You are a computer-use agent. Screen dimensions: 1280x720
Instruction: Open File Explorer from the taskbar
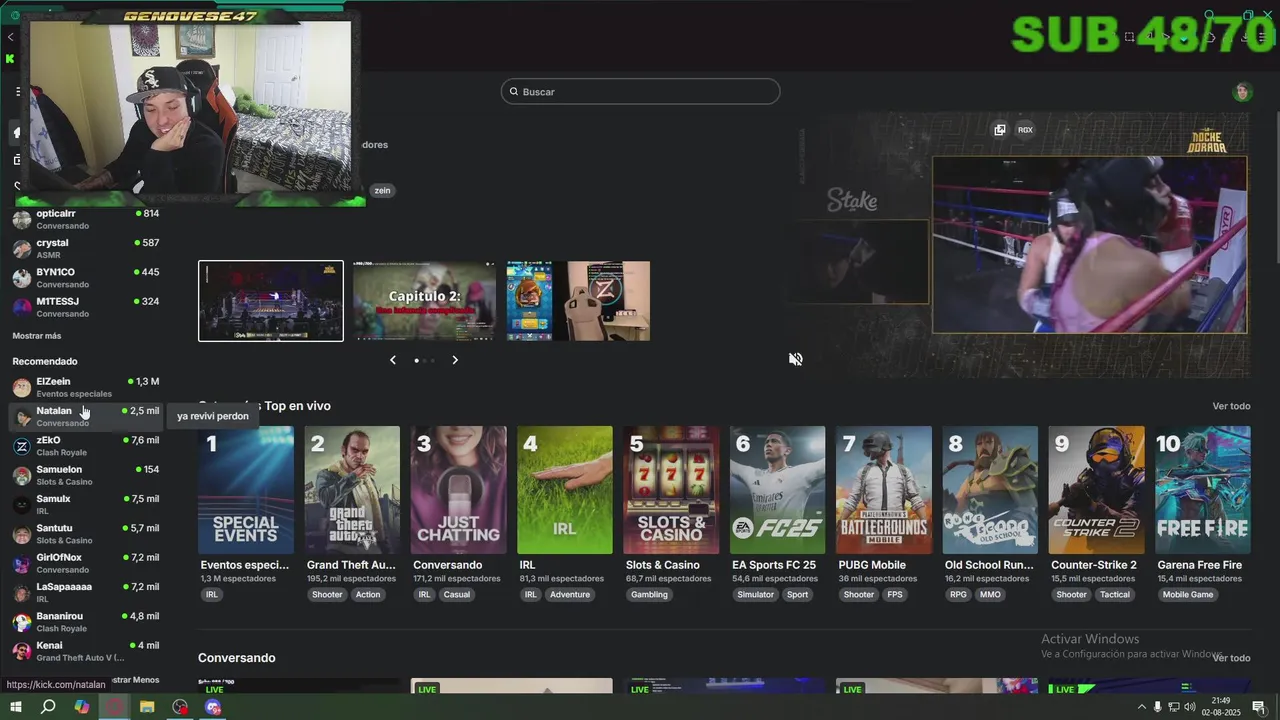click(147, 707)
